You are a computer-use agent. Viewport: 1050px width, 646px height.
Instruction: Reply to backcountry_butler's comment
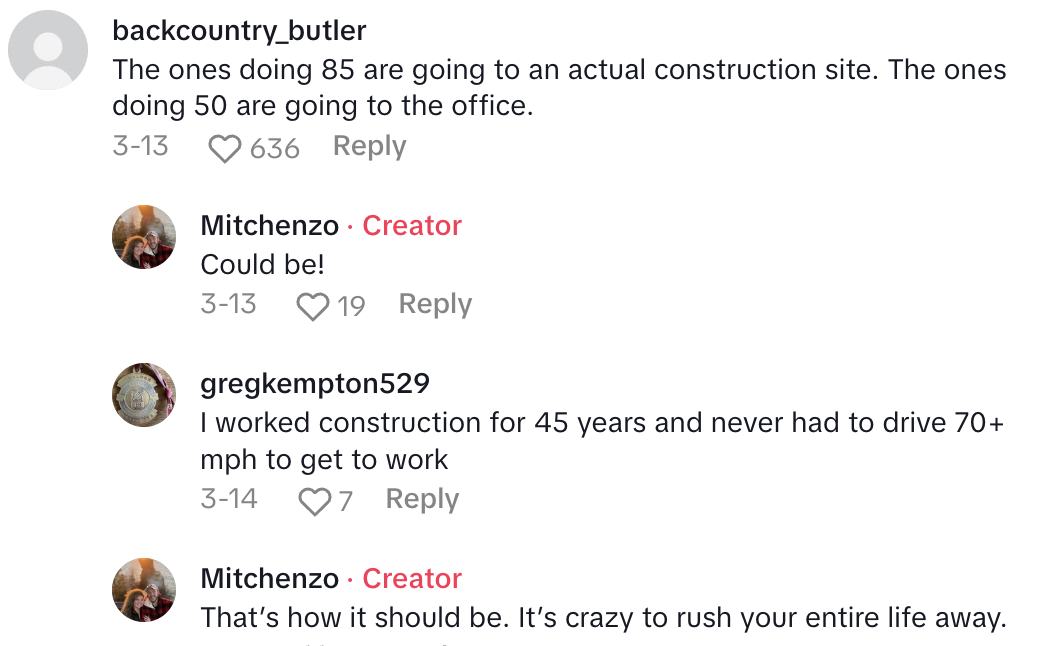click(x=369, y=146)
